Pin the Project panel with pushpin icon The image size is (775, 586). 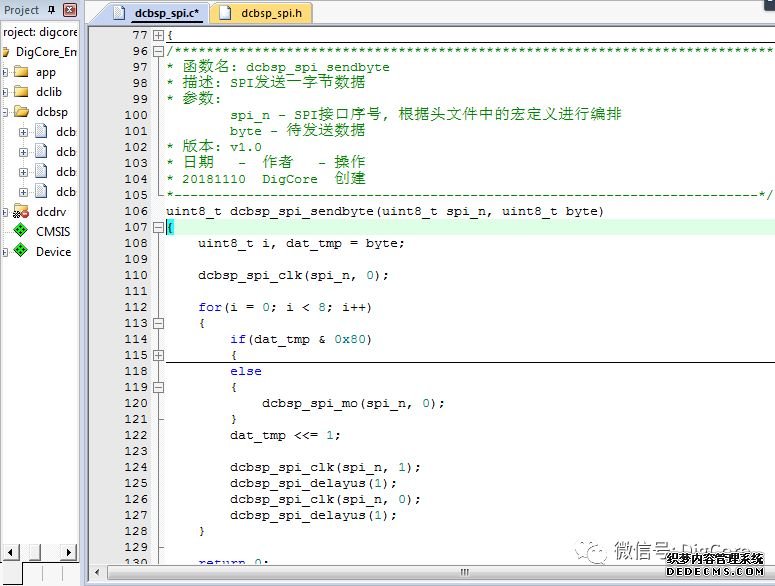click(53, 10)
